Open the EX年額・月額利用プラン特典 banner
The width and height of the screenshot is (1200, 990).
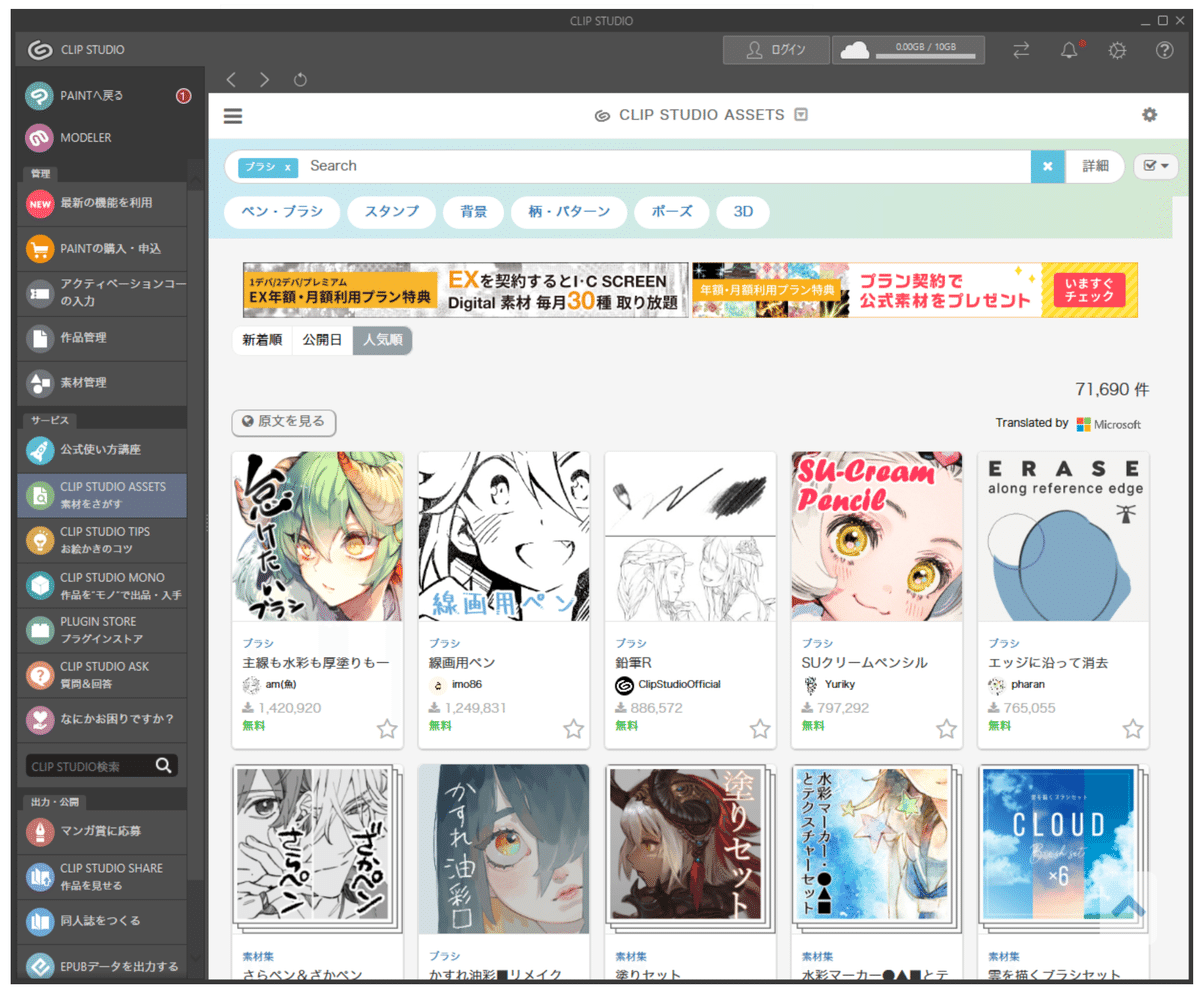pos(466,290)
